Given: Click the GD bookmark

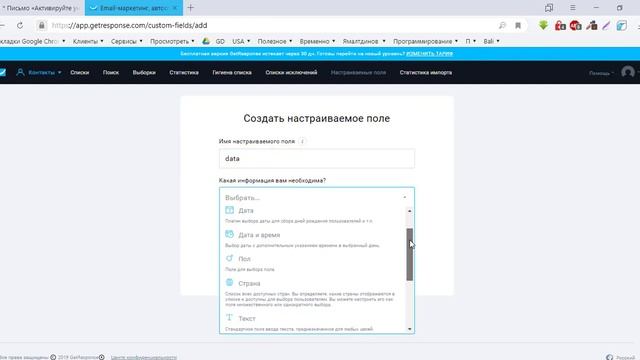Looking at the screenshot, I should 220,41.
